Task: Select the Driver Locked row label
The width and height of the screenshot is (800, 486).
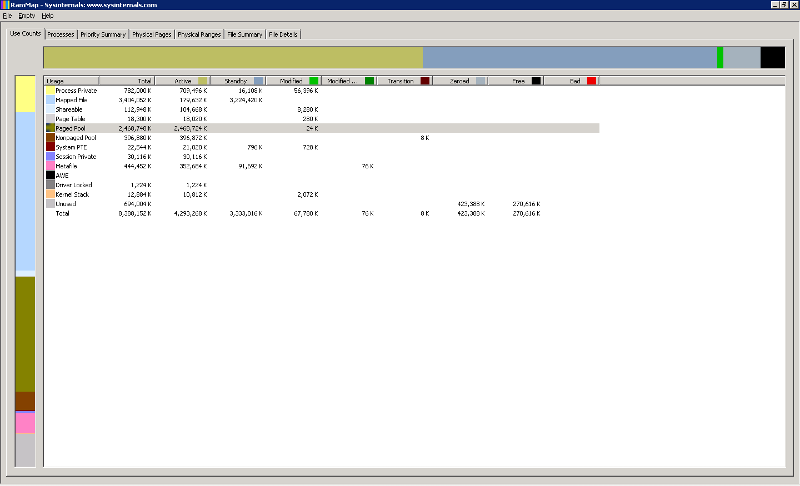Action: click(x=74, y=185)
